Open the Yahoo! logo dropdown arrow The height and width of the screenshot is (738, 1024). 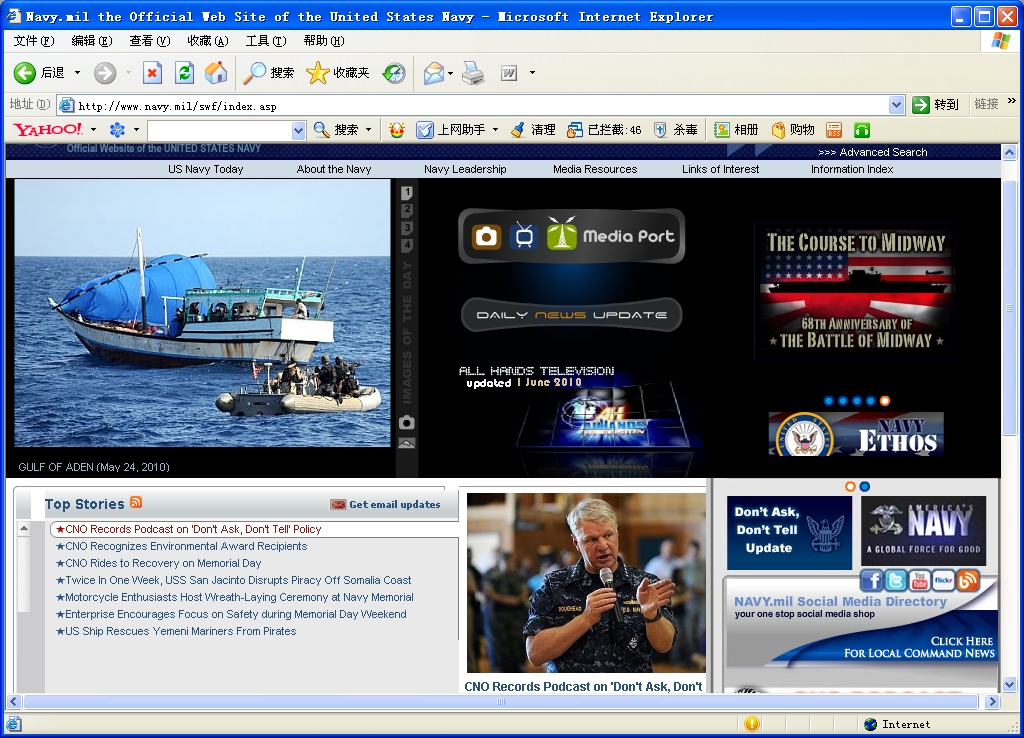93,130
